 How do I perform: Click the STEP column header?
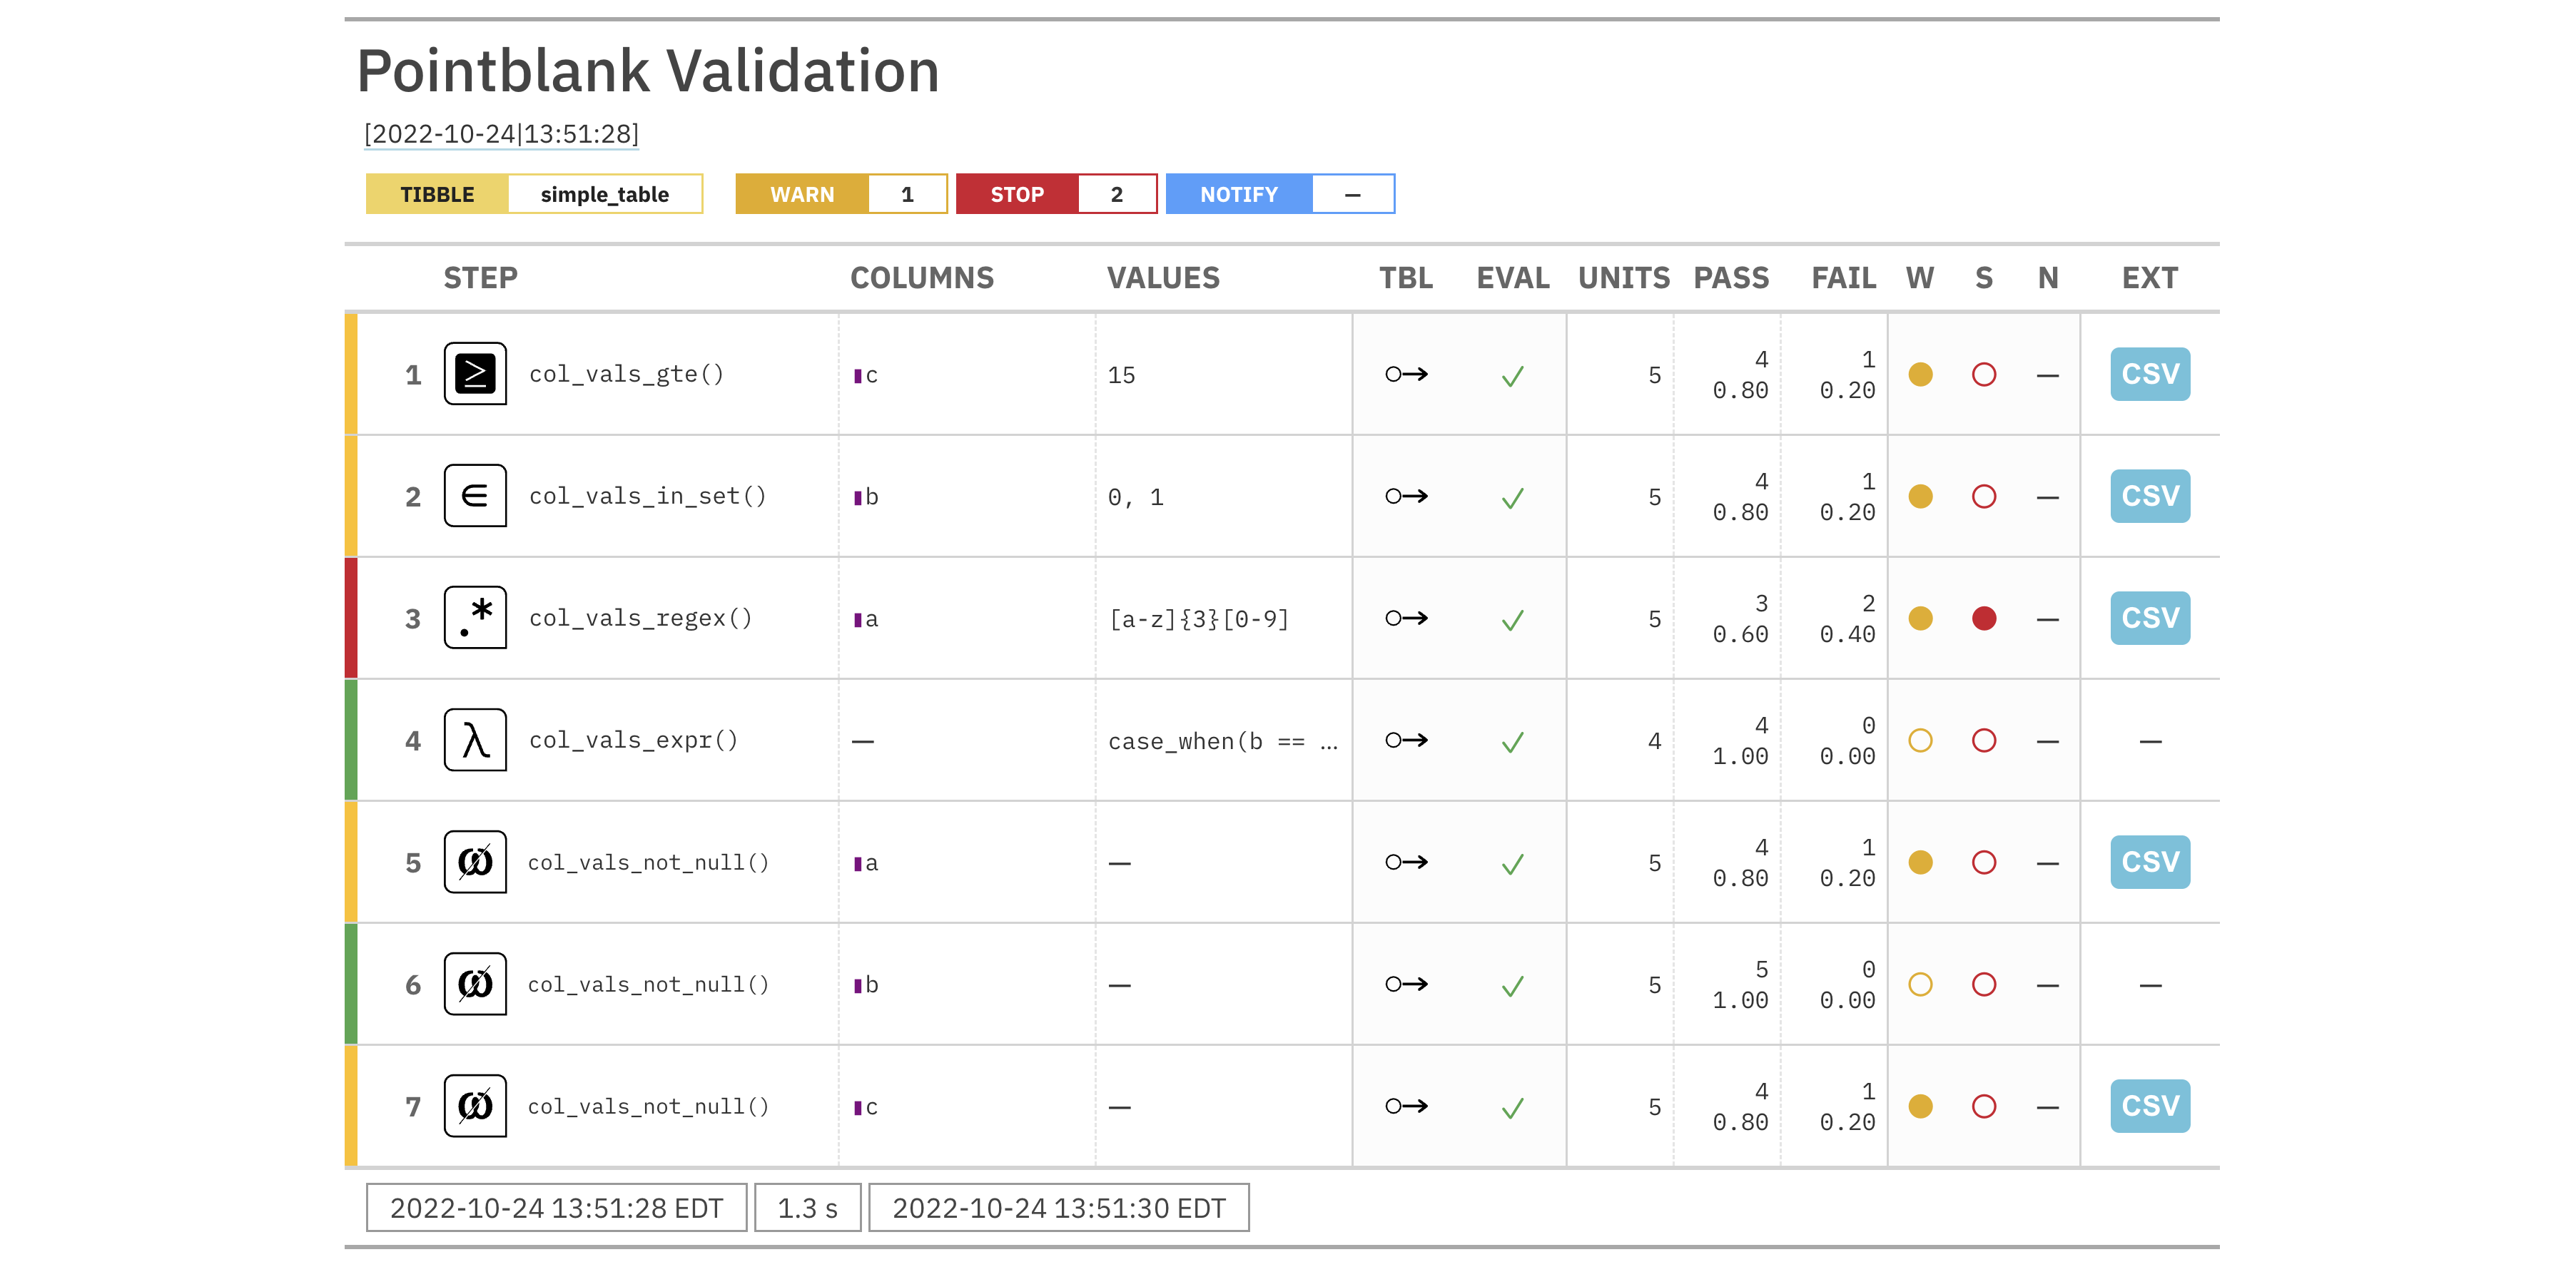point(480,278)
